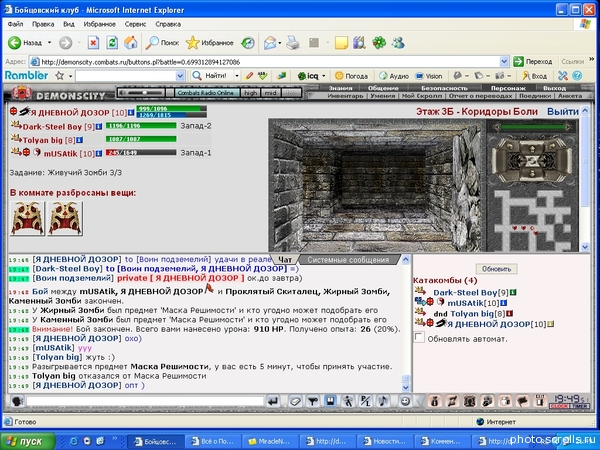The height and width of the screenshot is (450, 600).
Task: Open the IE history clock icon
Action: 248,43
